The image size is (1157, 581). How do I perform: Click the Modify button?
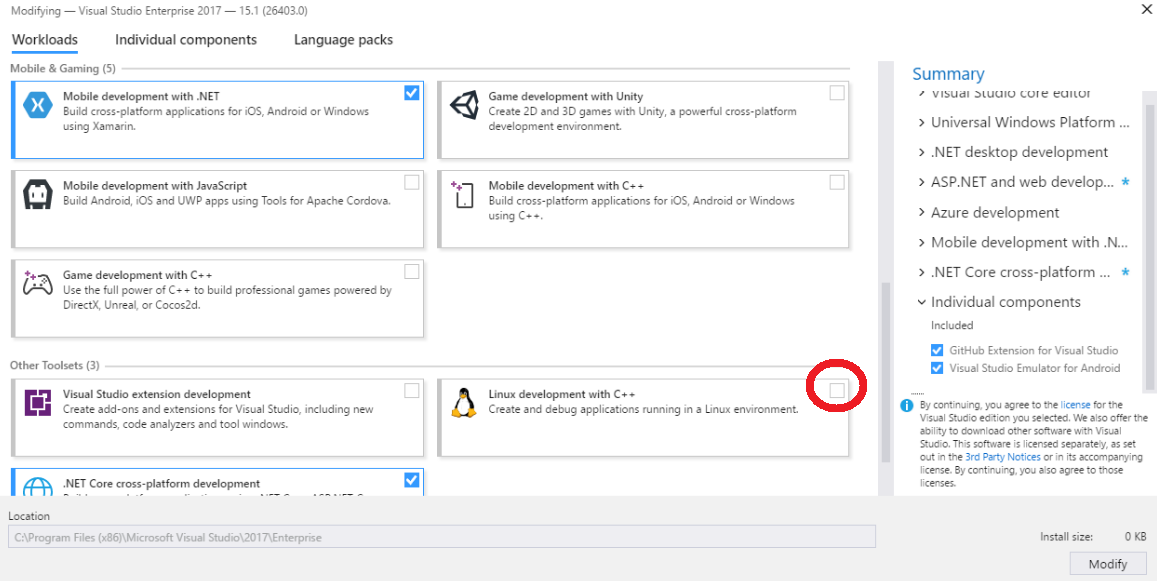pos(1108,563)
